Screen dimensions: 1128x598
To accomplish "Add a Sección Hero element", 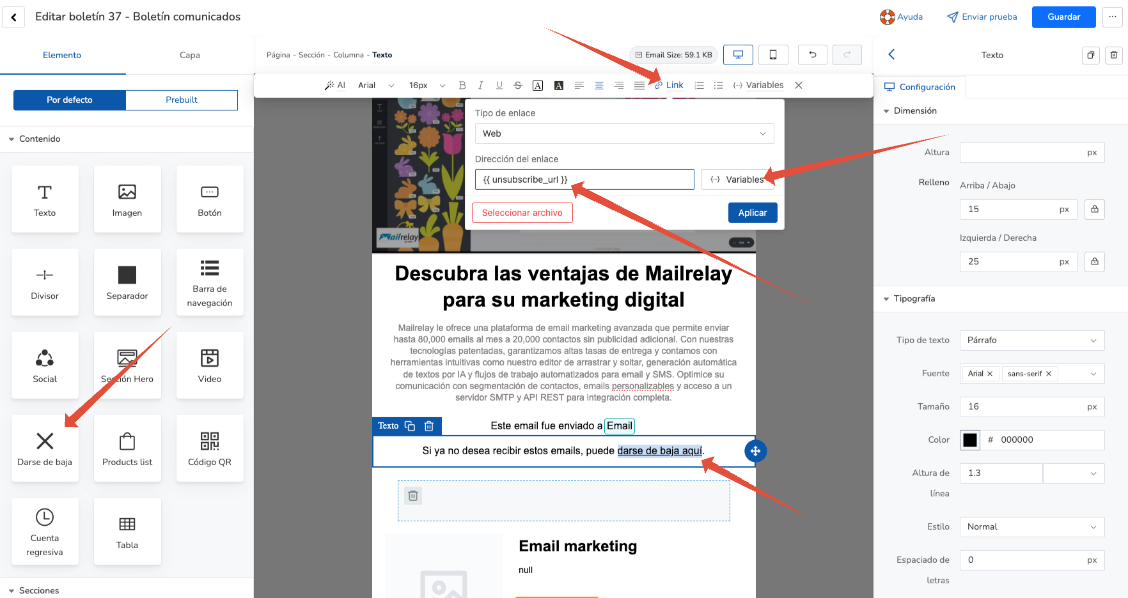I will pos(127,366).
